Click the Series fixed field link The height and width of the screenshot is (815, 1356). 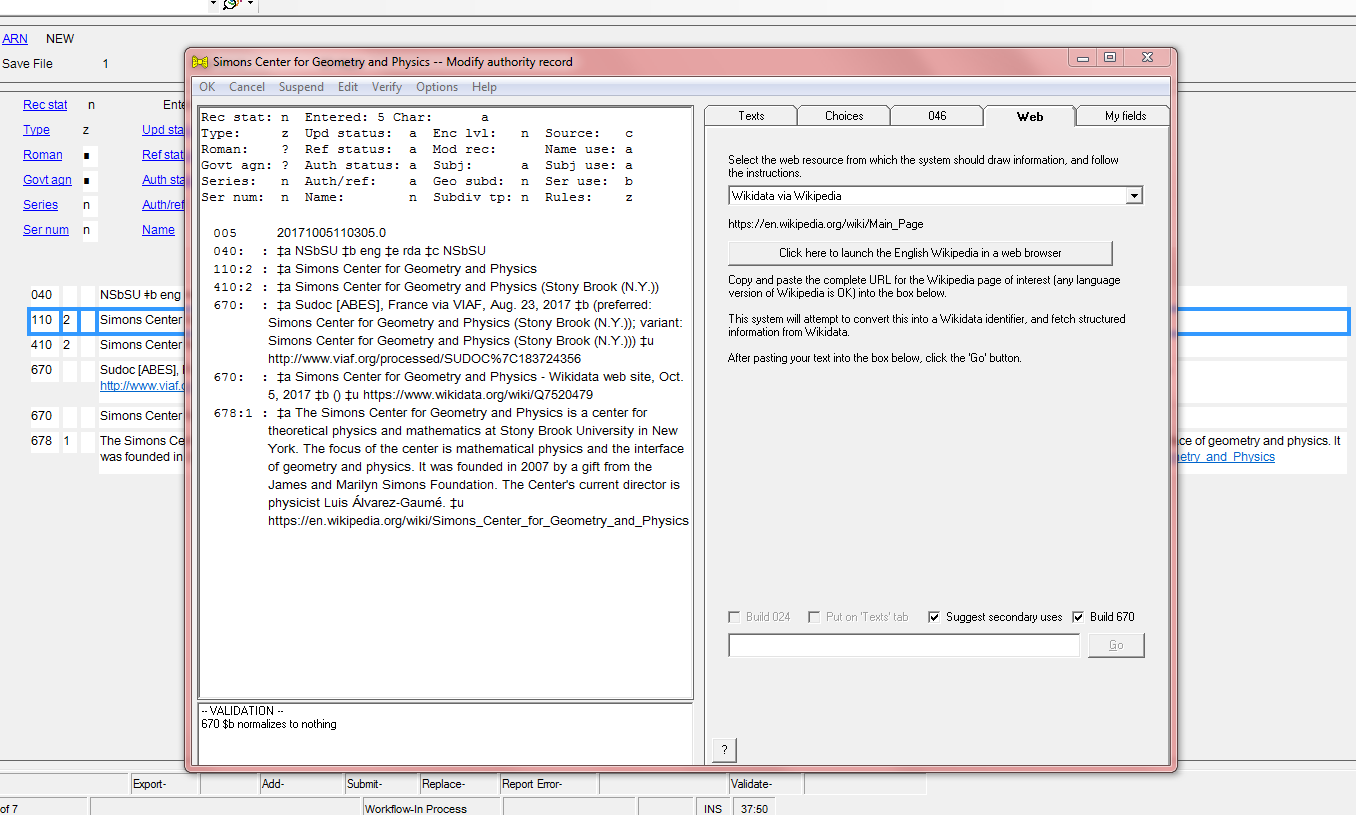[x=41, y=205]
